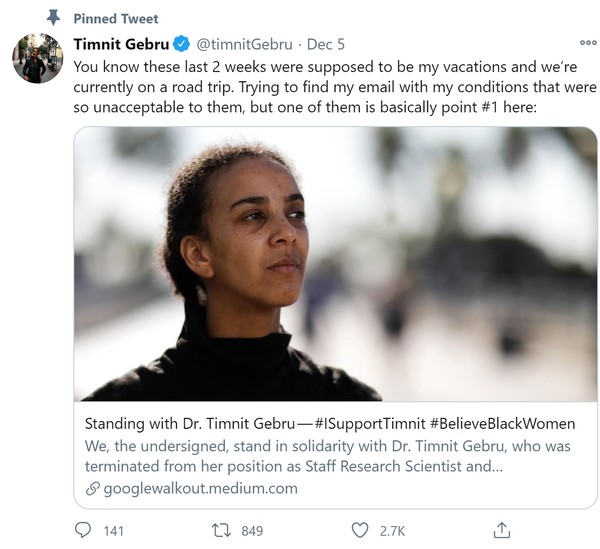Click the 2.7K likes count
Viewport: 600px width, 549px height.
point(391,531)
